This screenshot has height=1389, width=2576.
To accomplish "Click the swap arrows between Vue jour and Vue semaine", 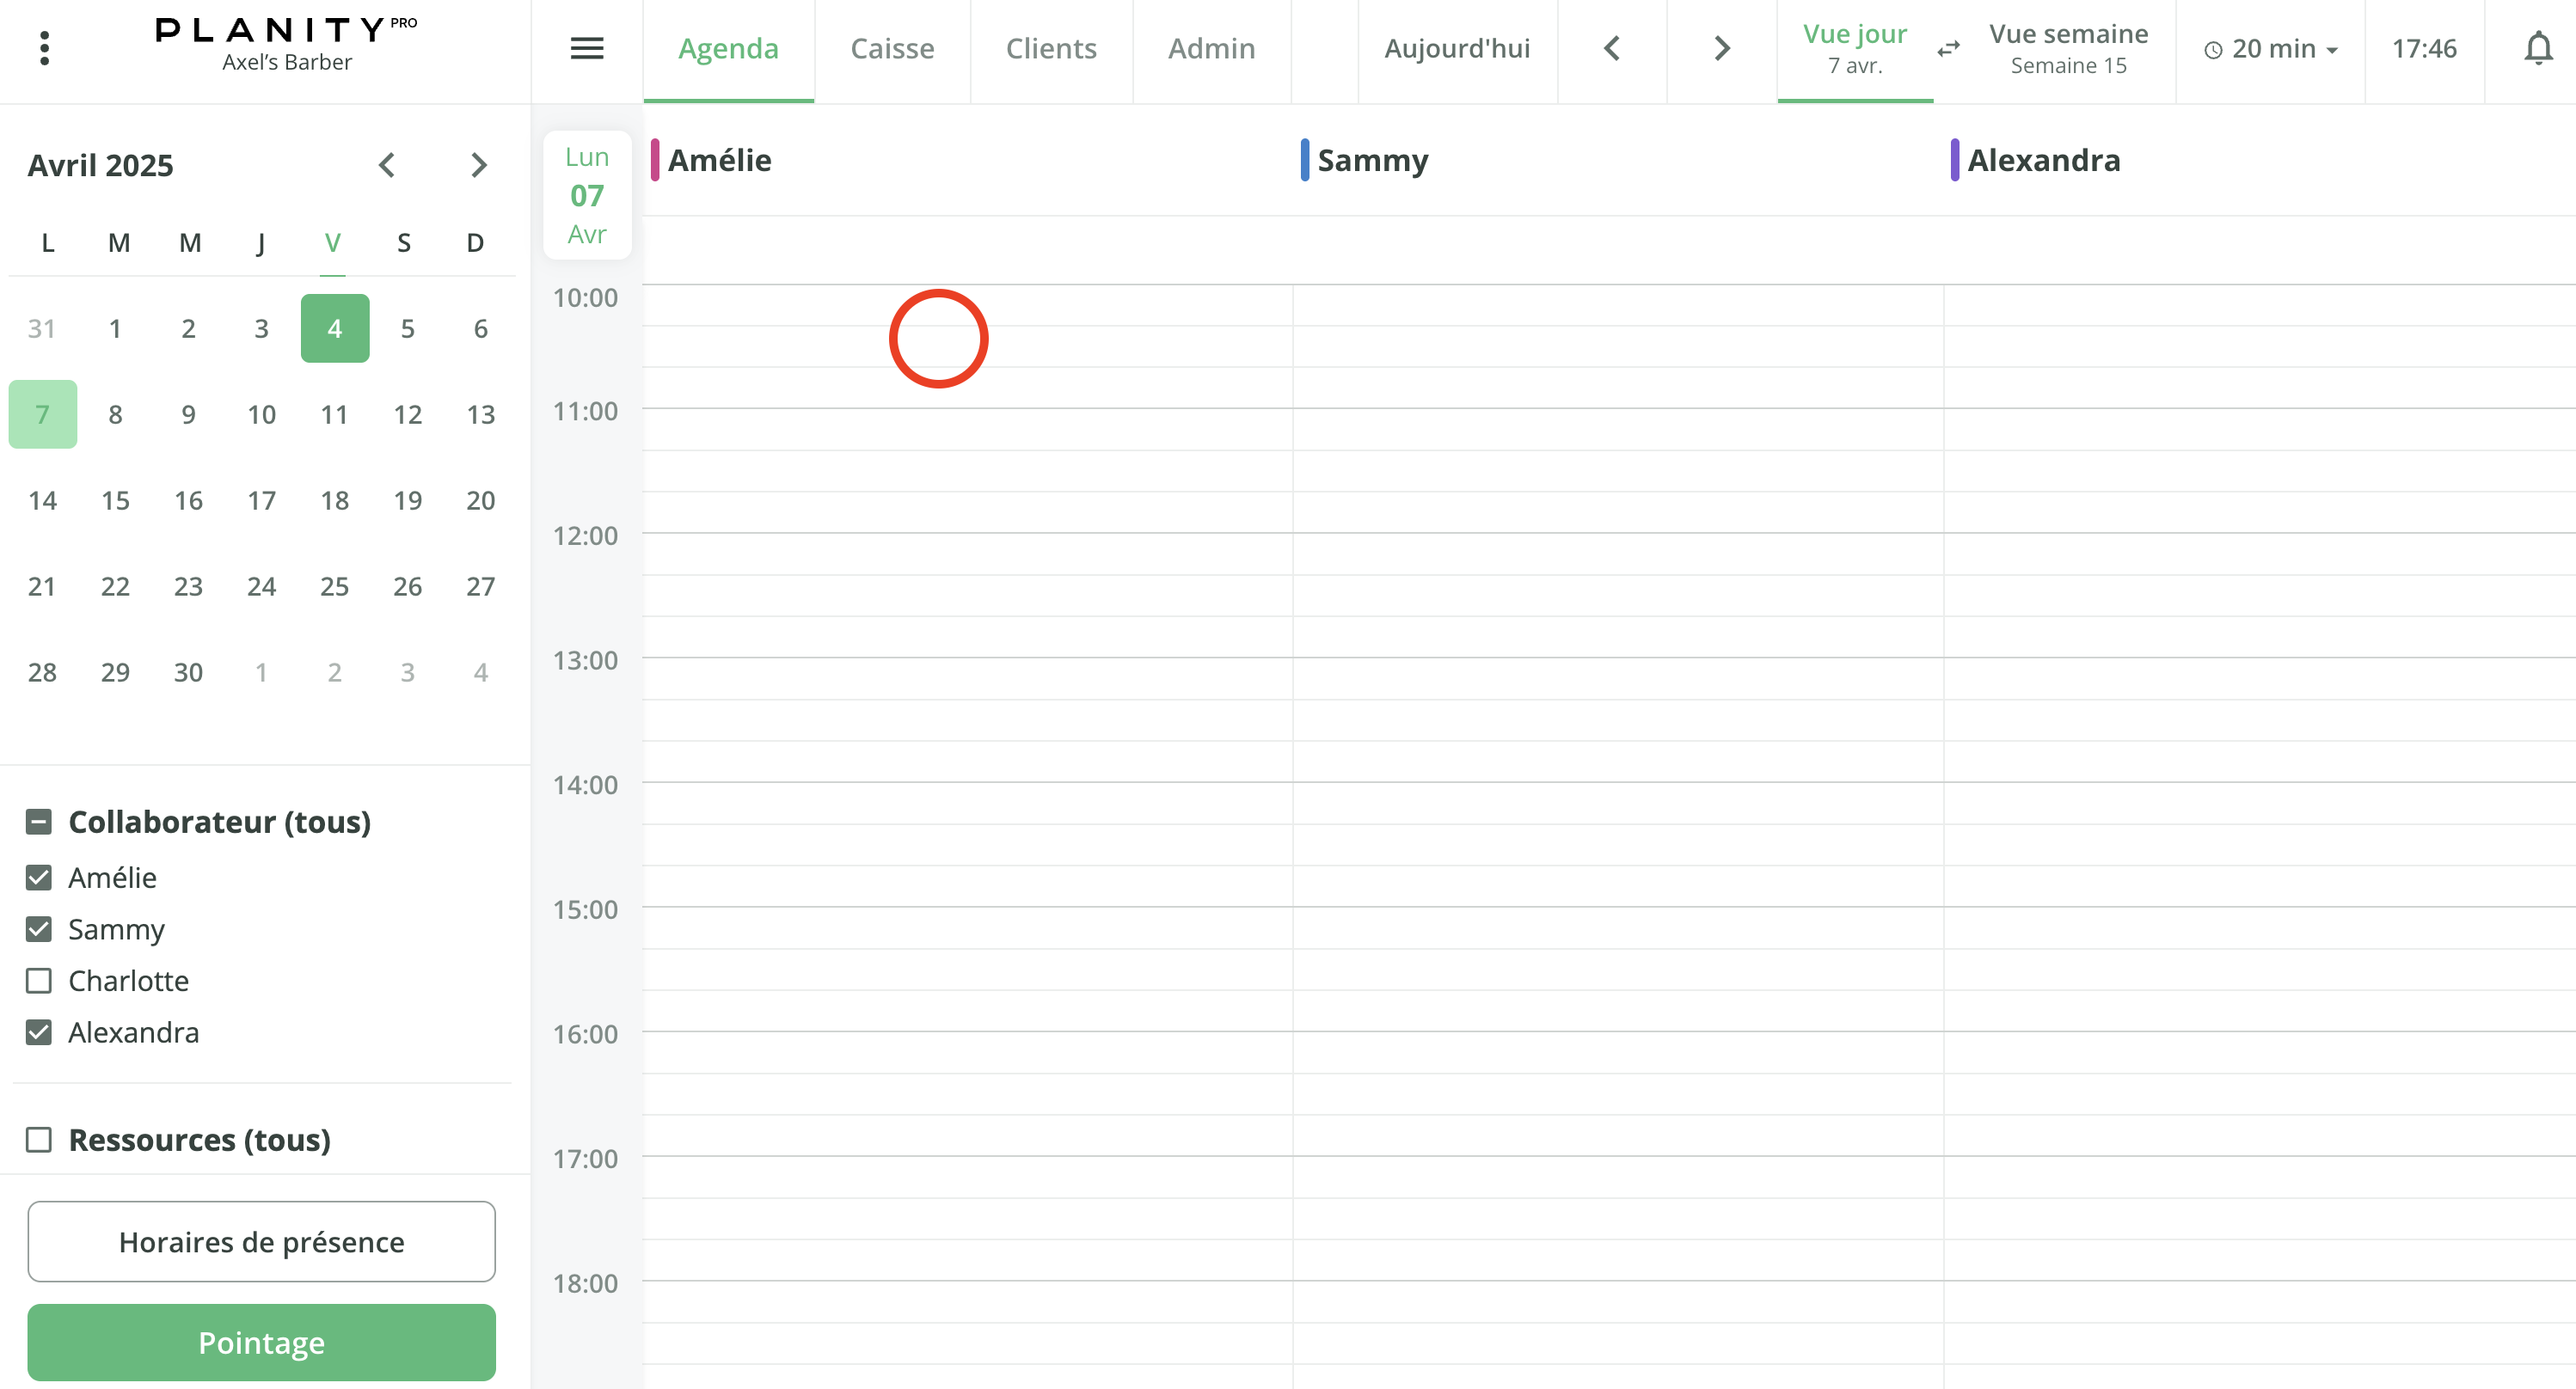I will 1948,48.
